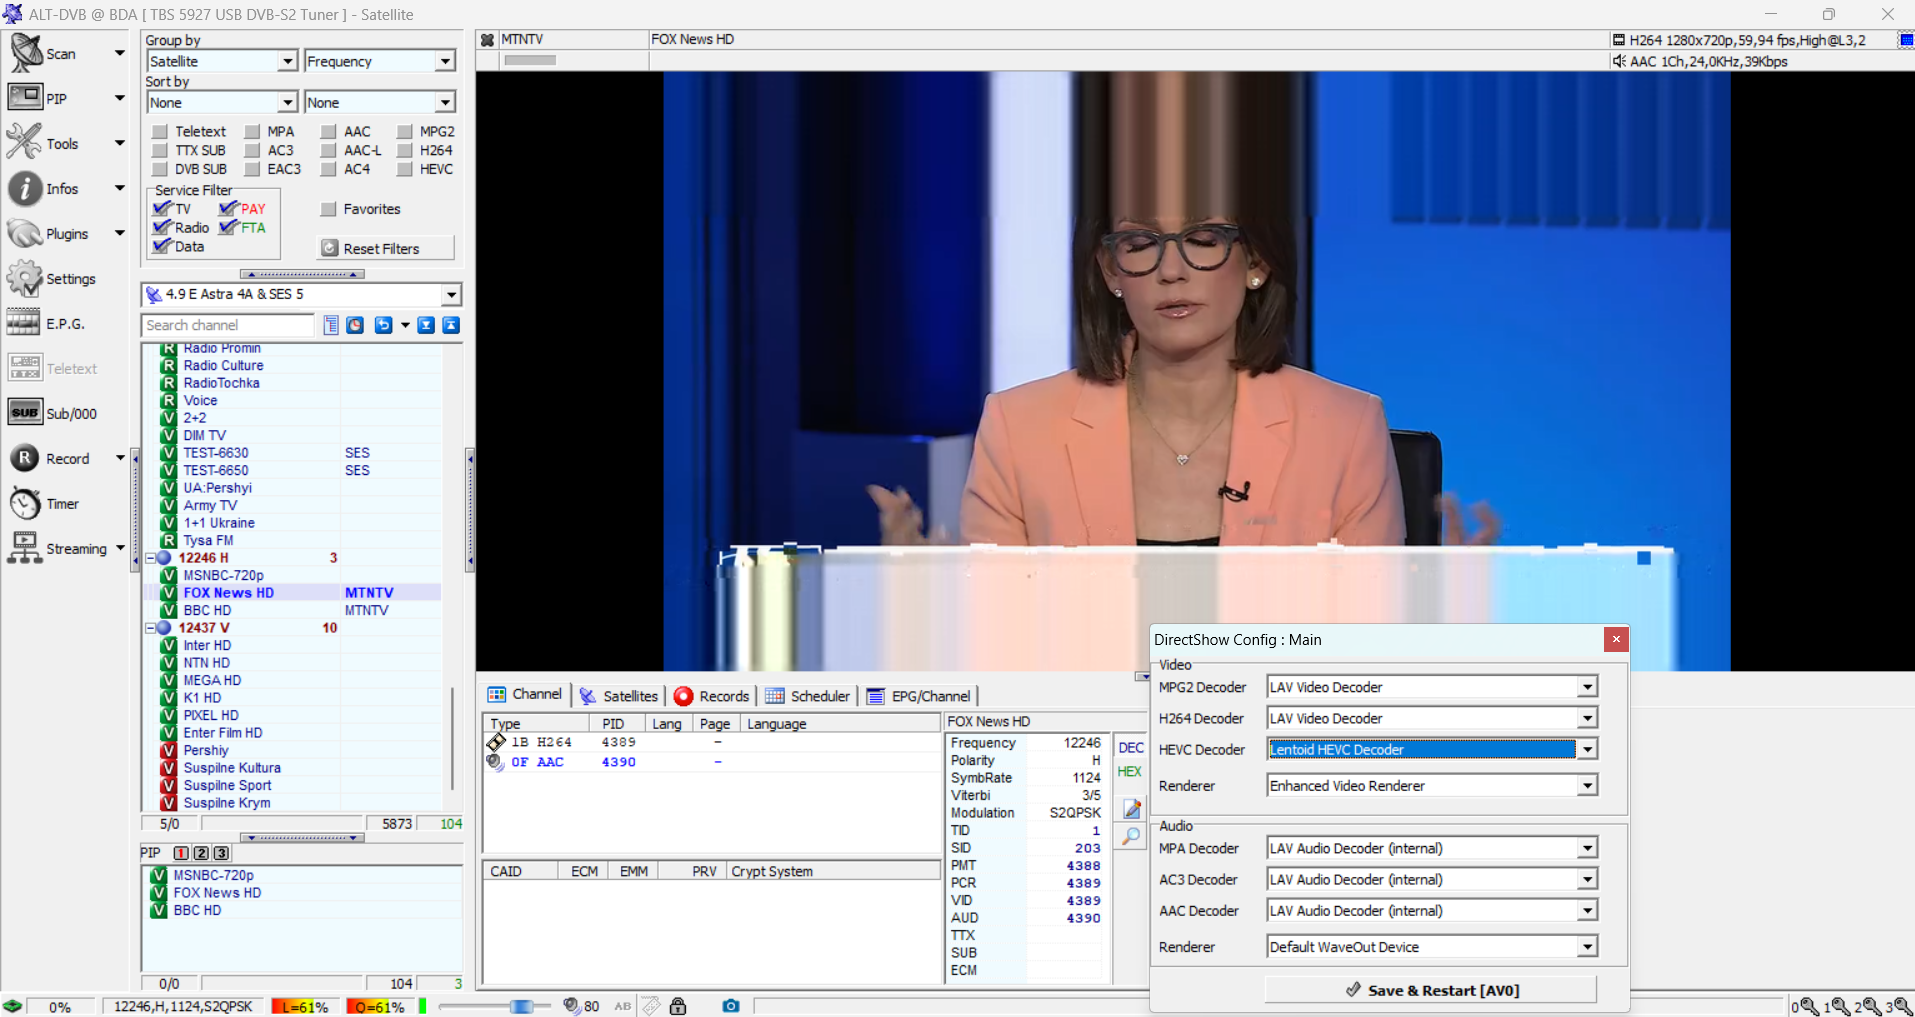Open the HEVC Decoder dropdown
Screen dimensions: 1915x1017
pyautogui.click(x=1587, y=749)
